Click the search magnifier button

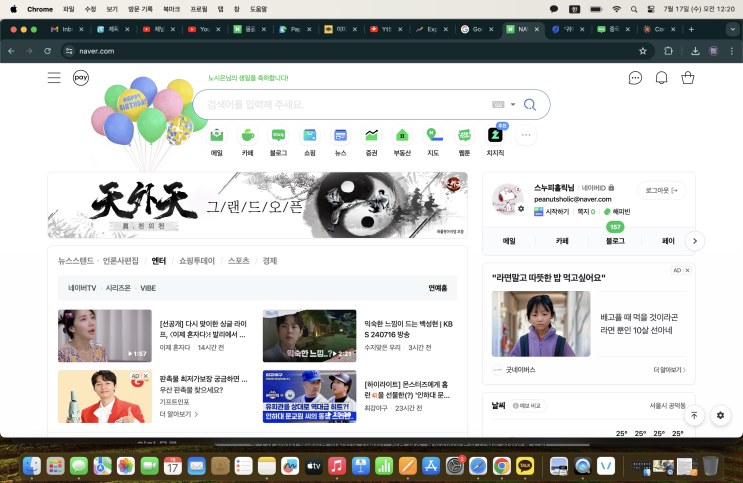(x=530, y=104)
